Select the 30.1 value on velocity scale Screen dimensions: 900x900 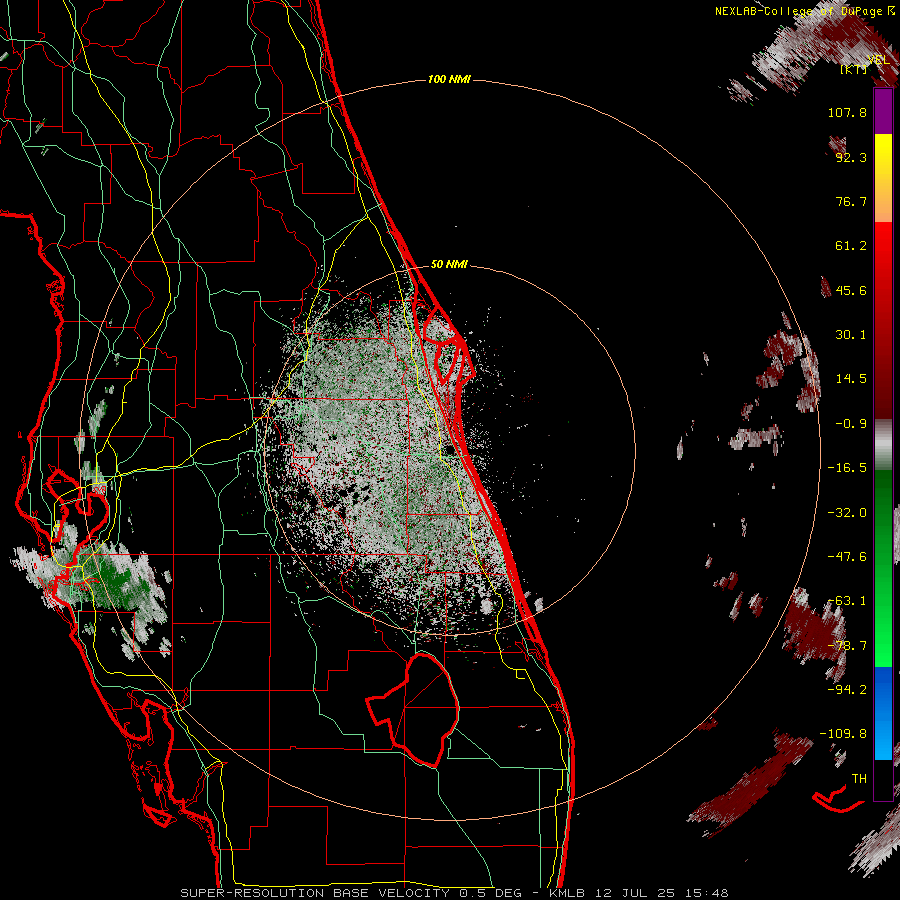coord(851,335)
